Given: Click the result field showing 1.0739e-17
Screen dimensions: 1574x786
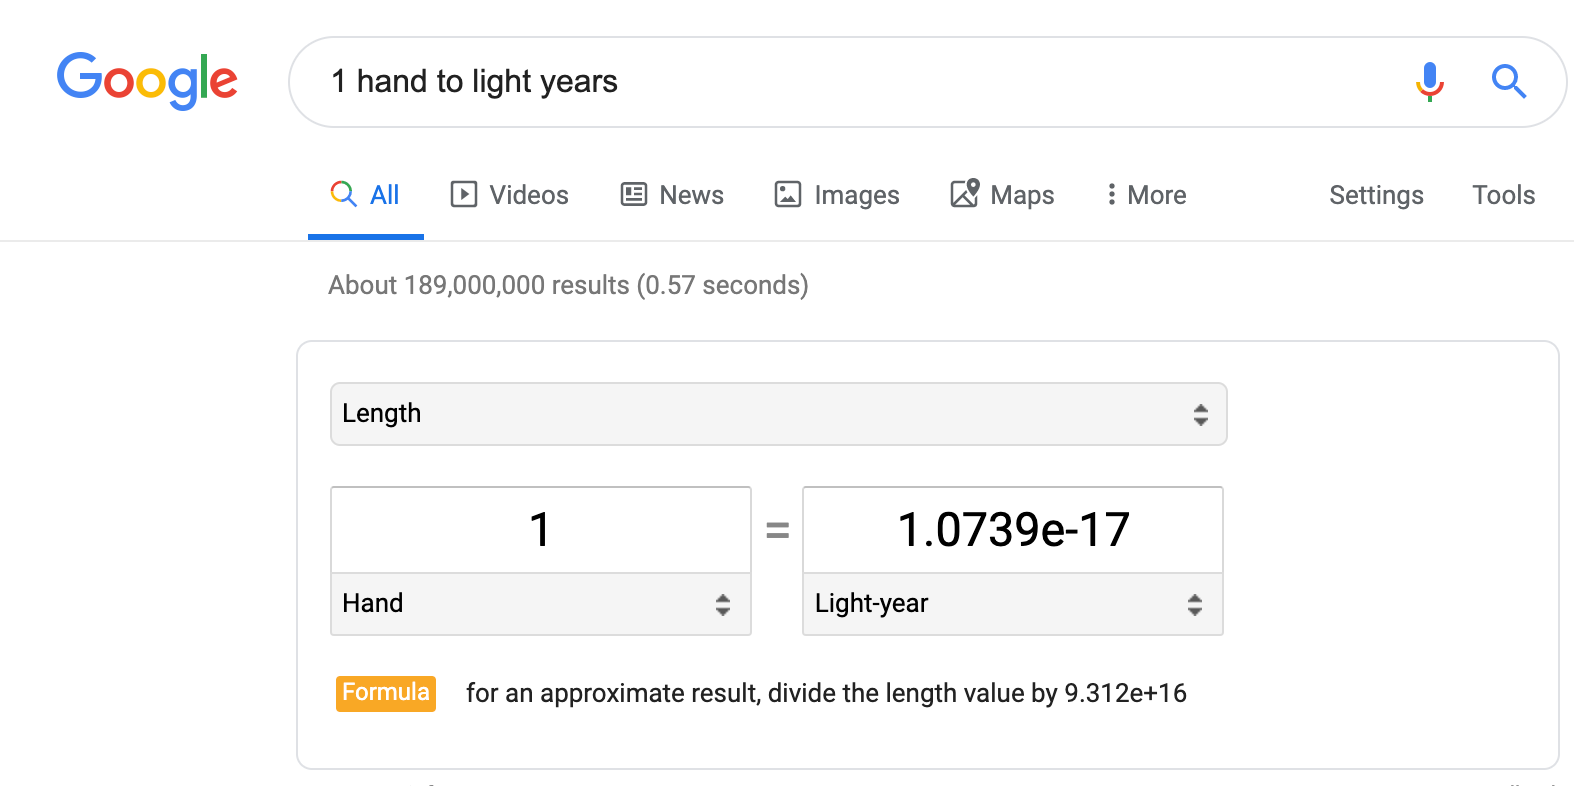Looking at the screenshot, I should tap(1013, 530).
